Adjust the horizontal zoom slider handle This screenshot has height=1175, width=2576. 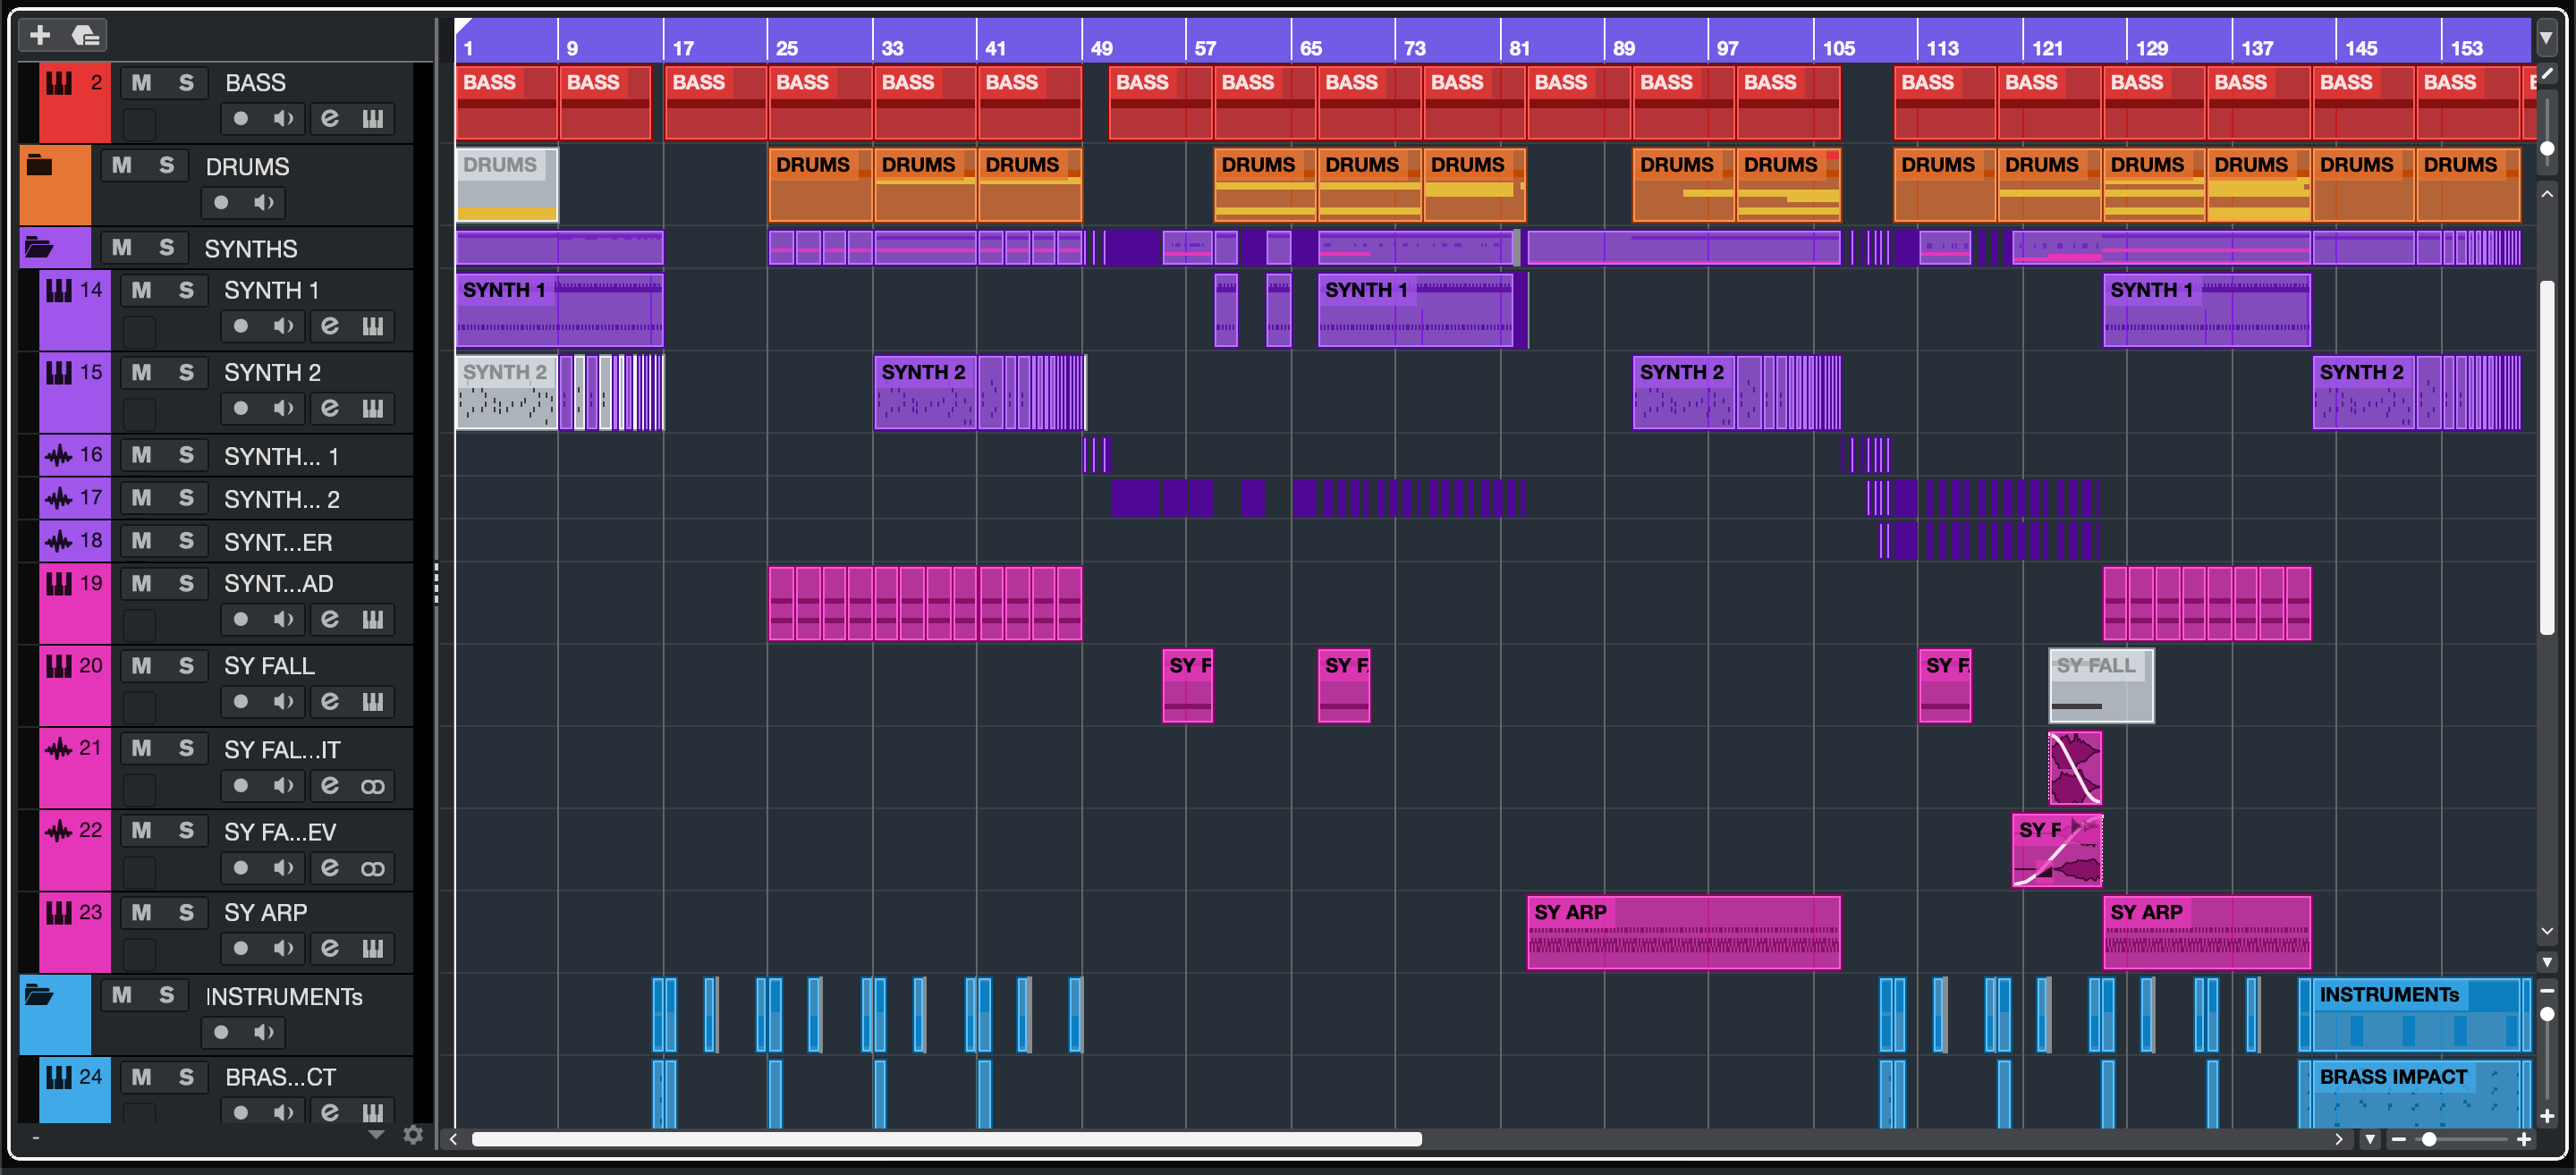coord(2429,1139)
